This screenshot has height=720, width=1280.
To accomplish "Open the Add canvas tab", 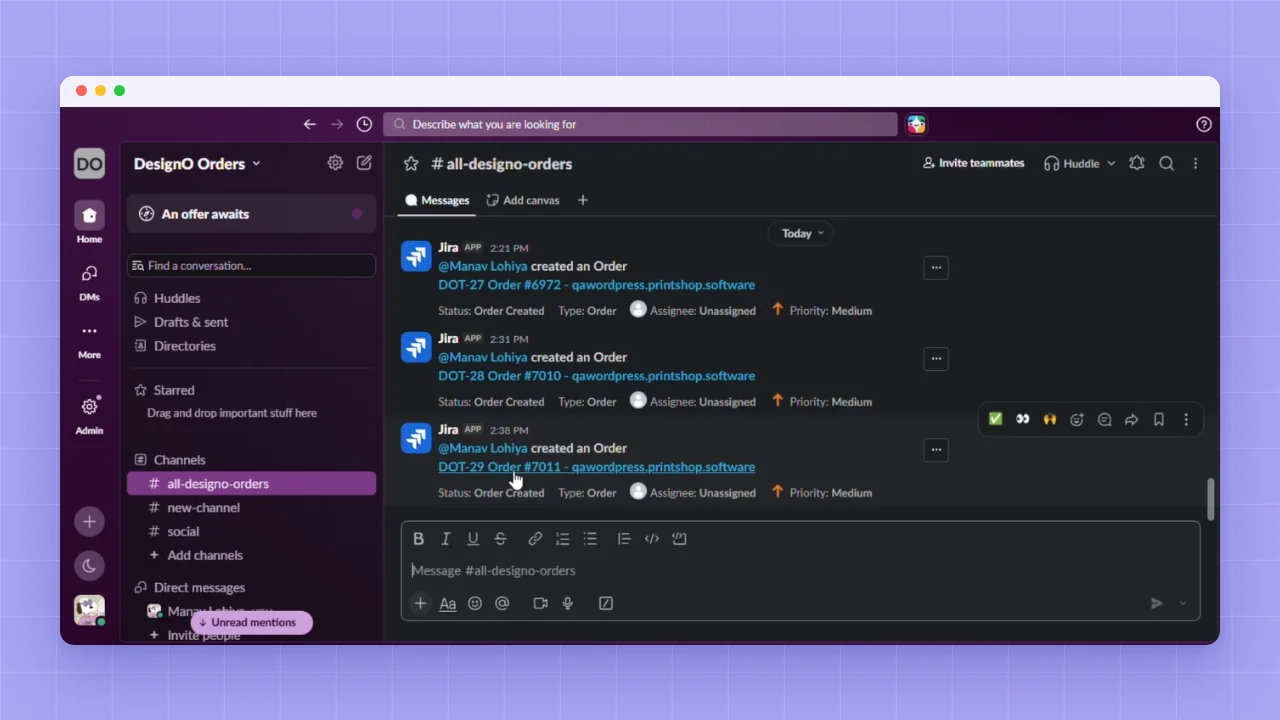I will (x=522, y=200).
